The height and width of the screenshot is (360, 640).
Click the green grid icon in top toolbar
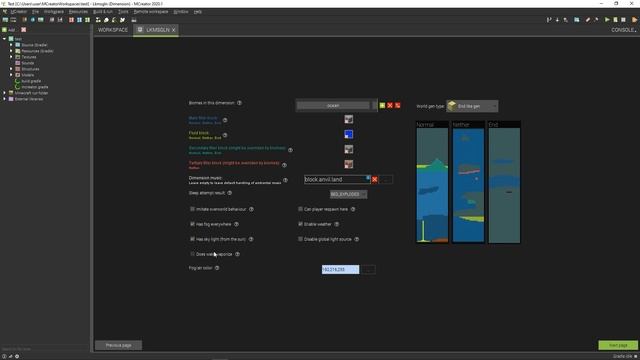coord(87,20)
